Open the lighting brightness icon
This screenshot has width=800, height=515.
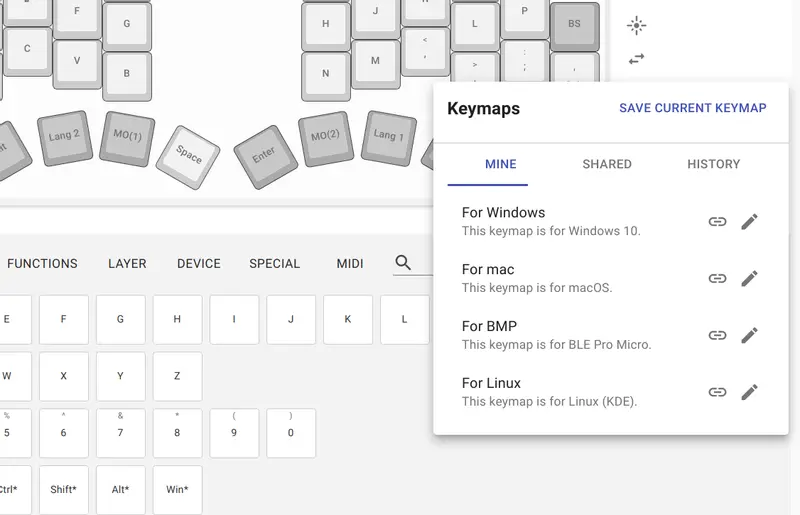(x=636, y=26)
